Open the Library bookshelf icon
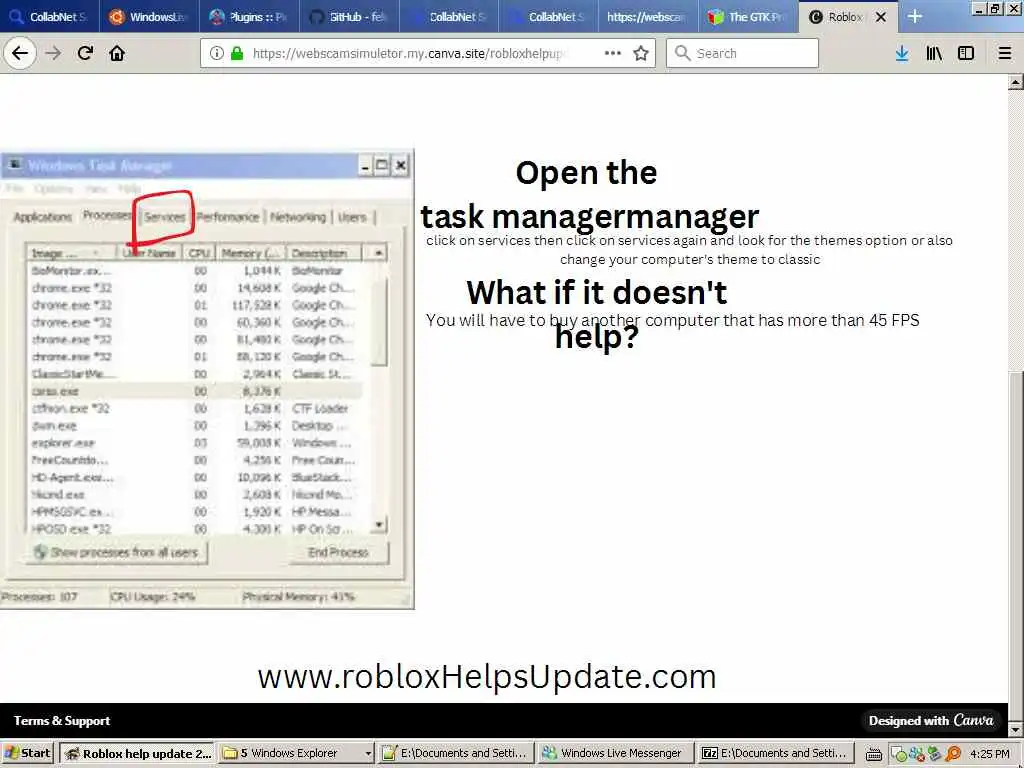 tap(934, 54)
